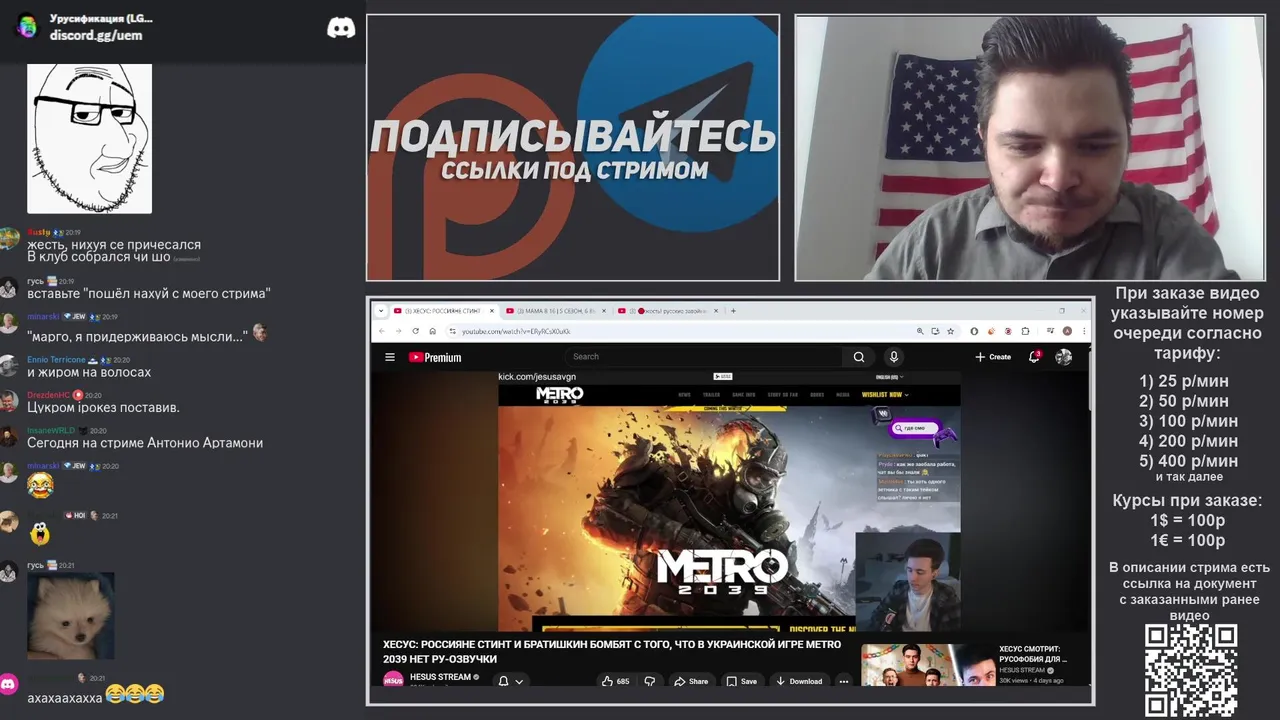Screen dimensions: 1280x720
Task: Open the extensions puzzle icon
Action: [x=1026, y=331]
